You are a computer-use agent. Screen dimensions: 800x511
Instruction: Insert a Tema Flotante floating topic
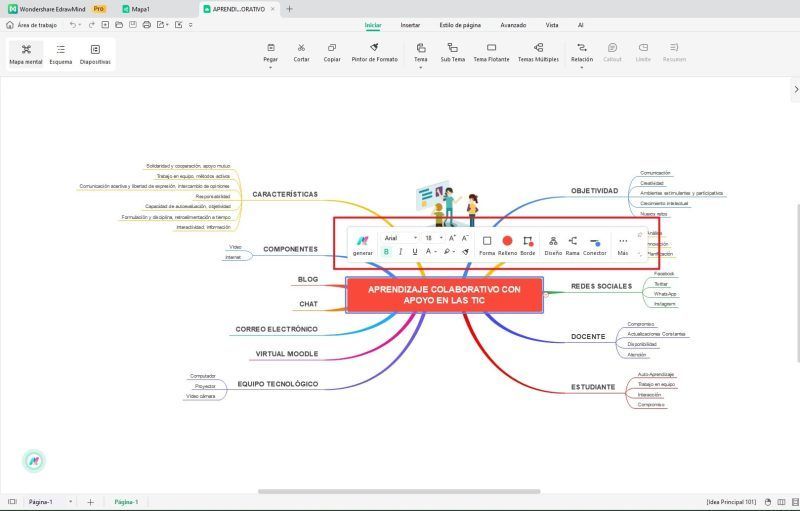[491, 53]
